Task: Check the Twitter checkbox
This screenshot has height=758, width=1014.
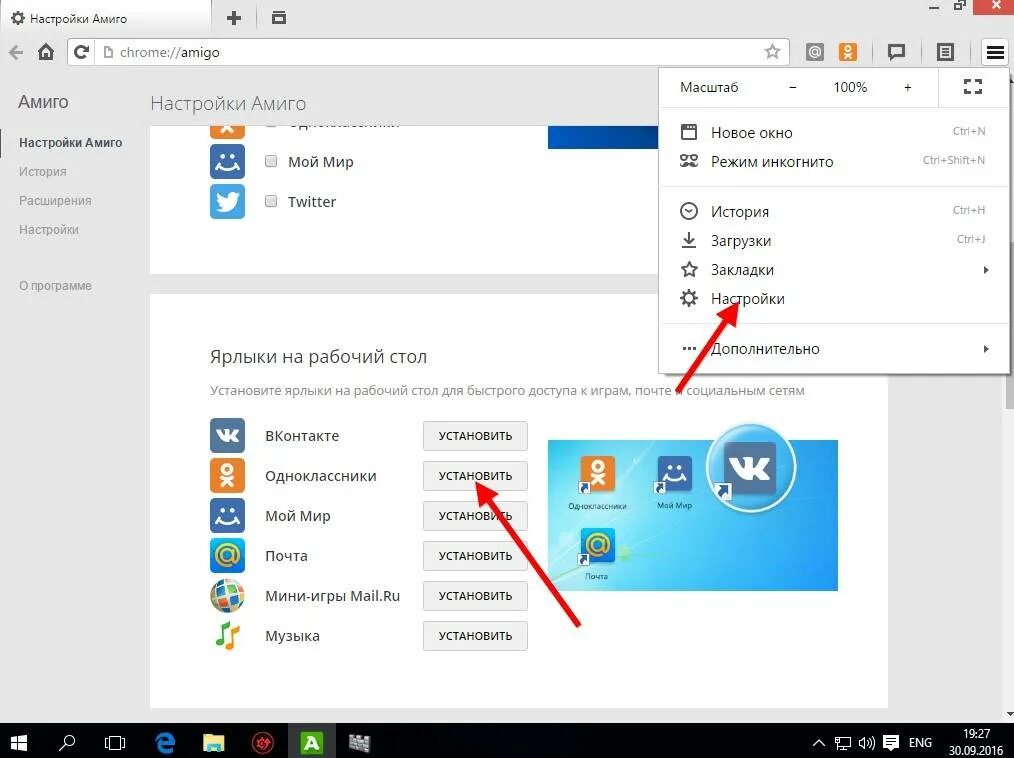Action: pos(271,201)
